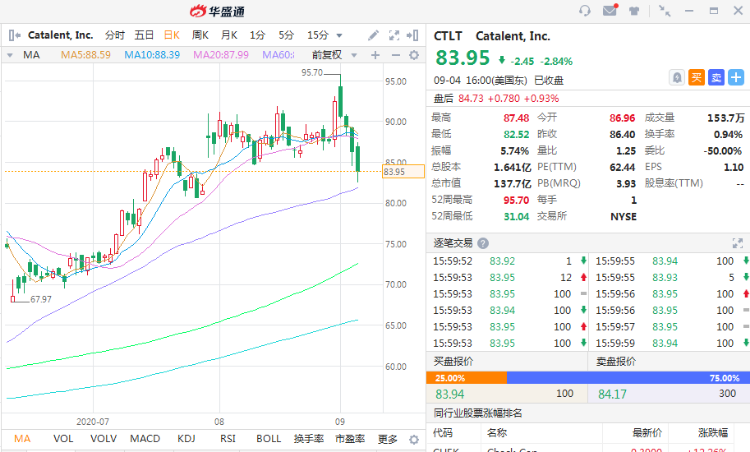Click the 最新价 column header
This screenshot has height=452, width=750.
point(647,433)
